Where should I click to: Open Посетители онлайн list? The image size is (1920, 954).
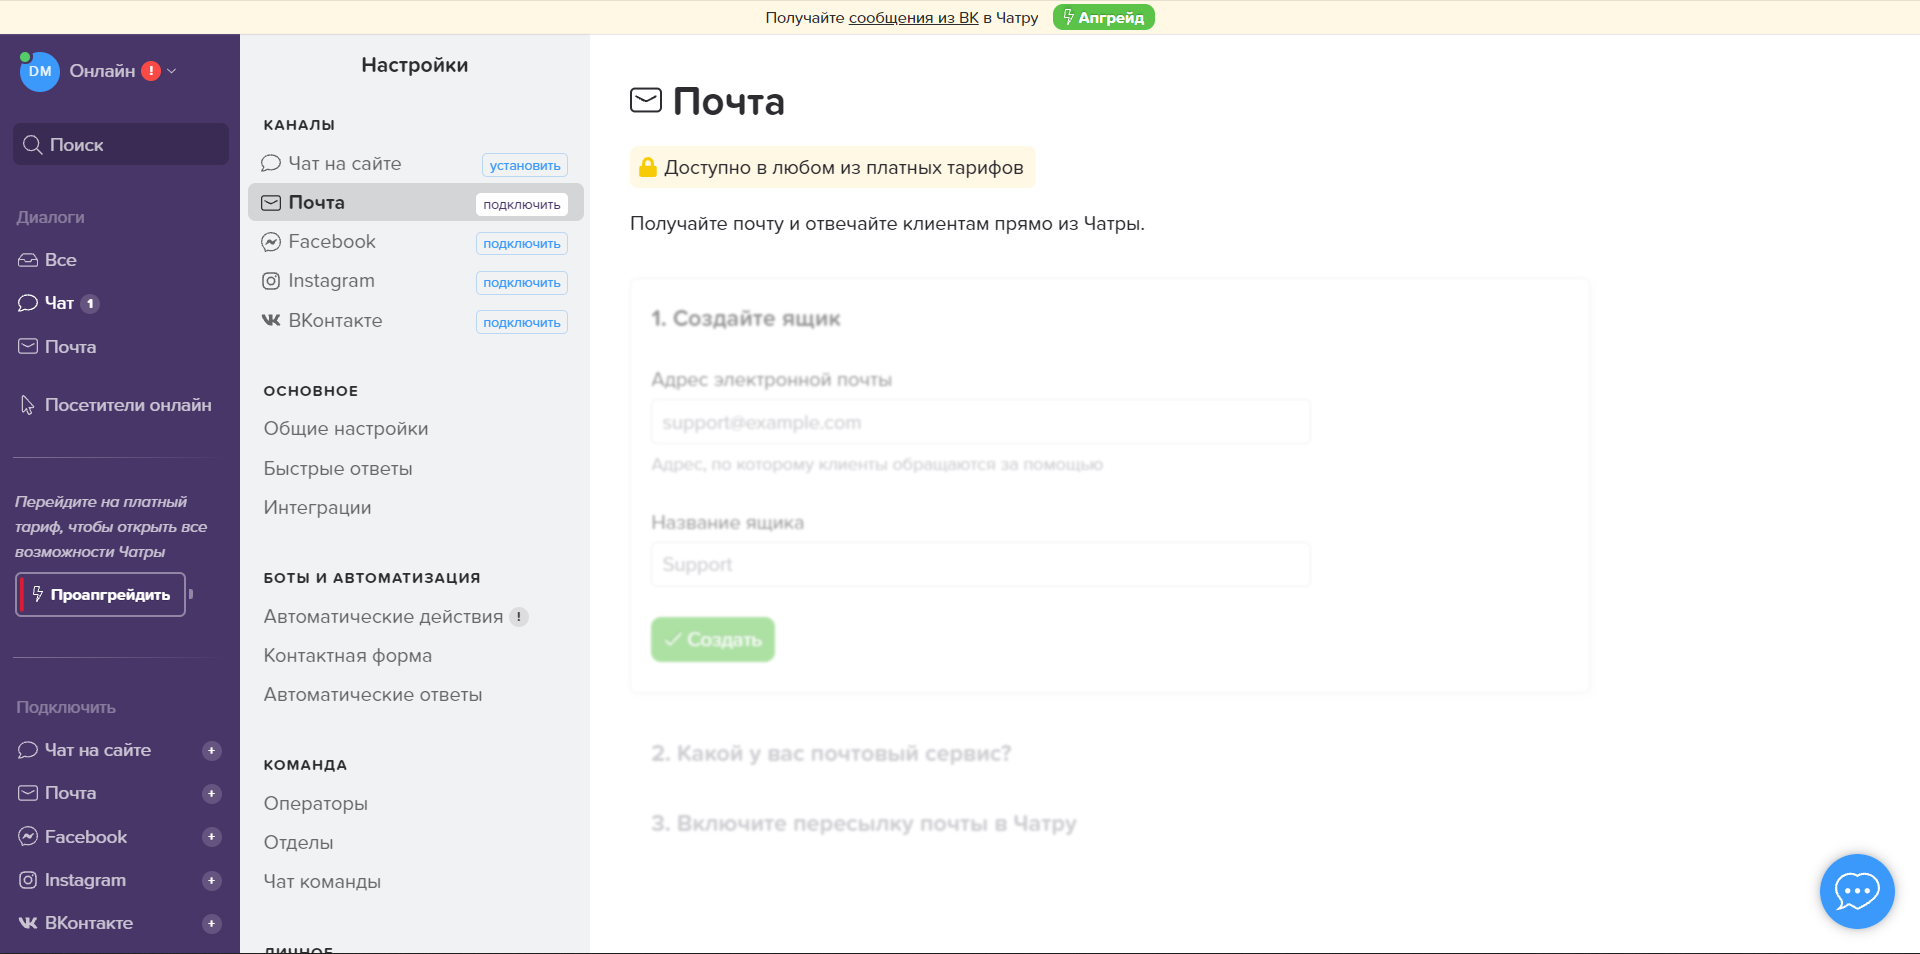pos(116,405)
